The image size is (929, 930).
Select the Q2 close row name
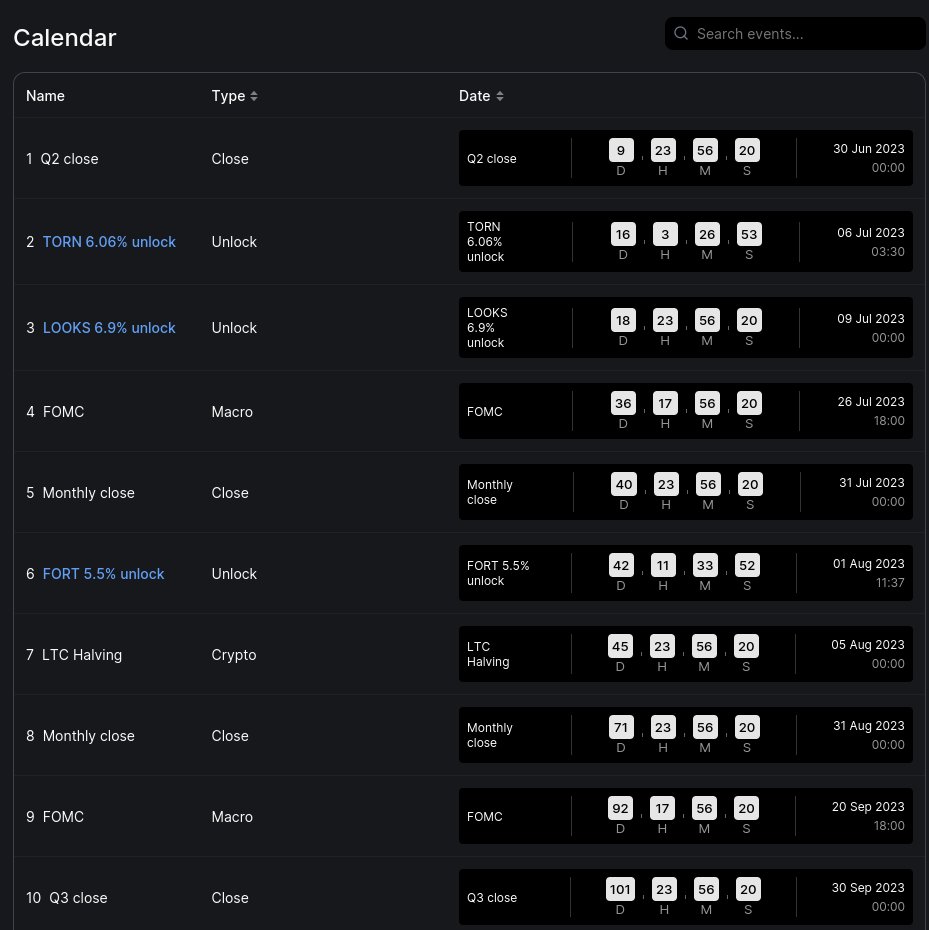pyautogui.click(x=69, y=159)
